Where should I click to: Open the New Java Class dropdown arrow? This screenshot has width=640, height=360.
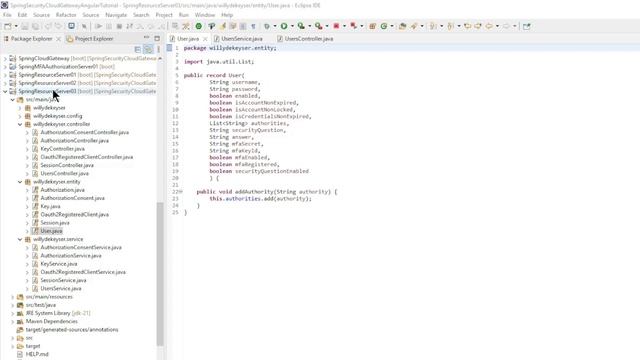coord(392,26)
